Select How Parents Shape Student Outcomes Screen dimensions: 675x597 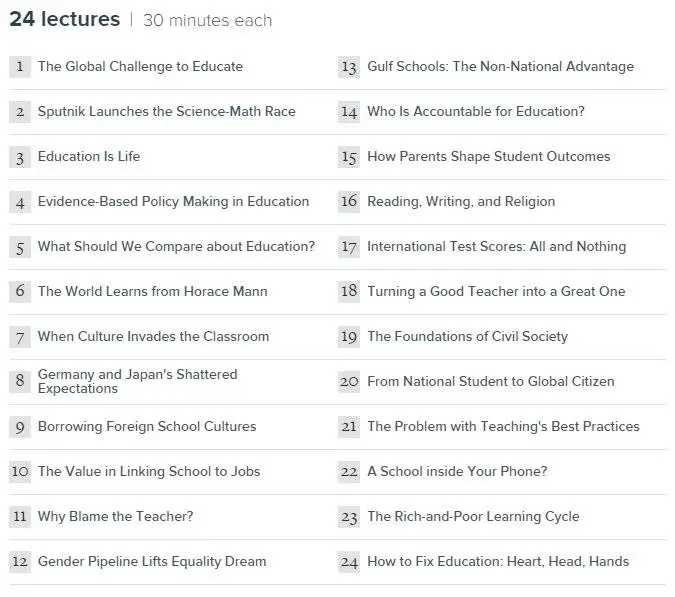(x=489, y=157)
